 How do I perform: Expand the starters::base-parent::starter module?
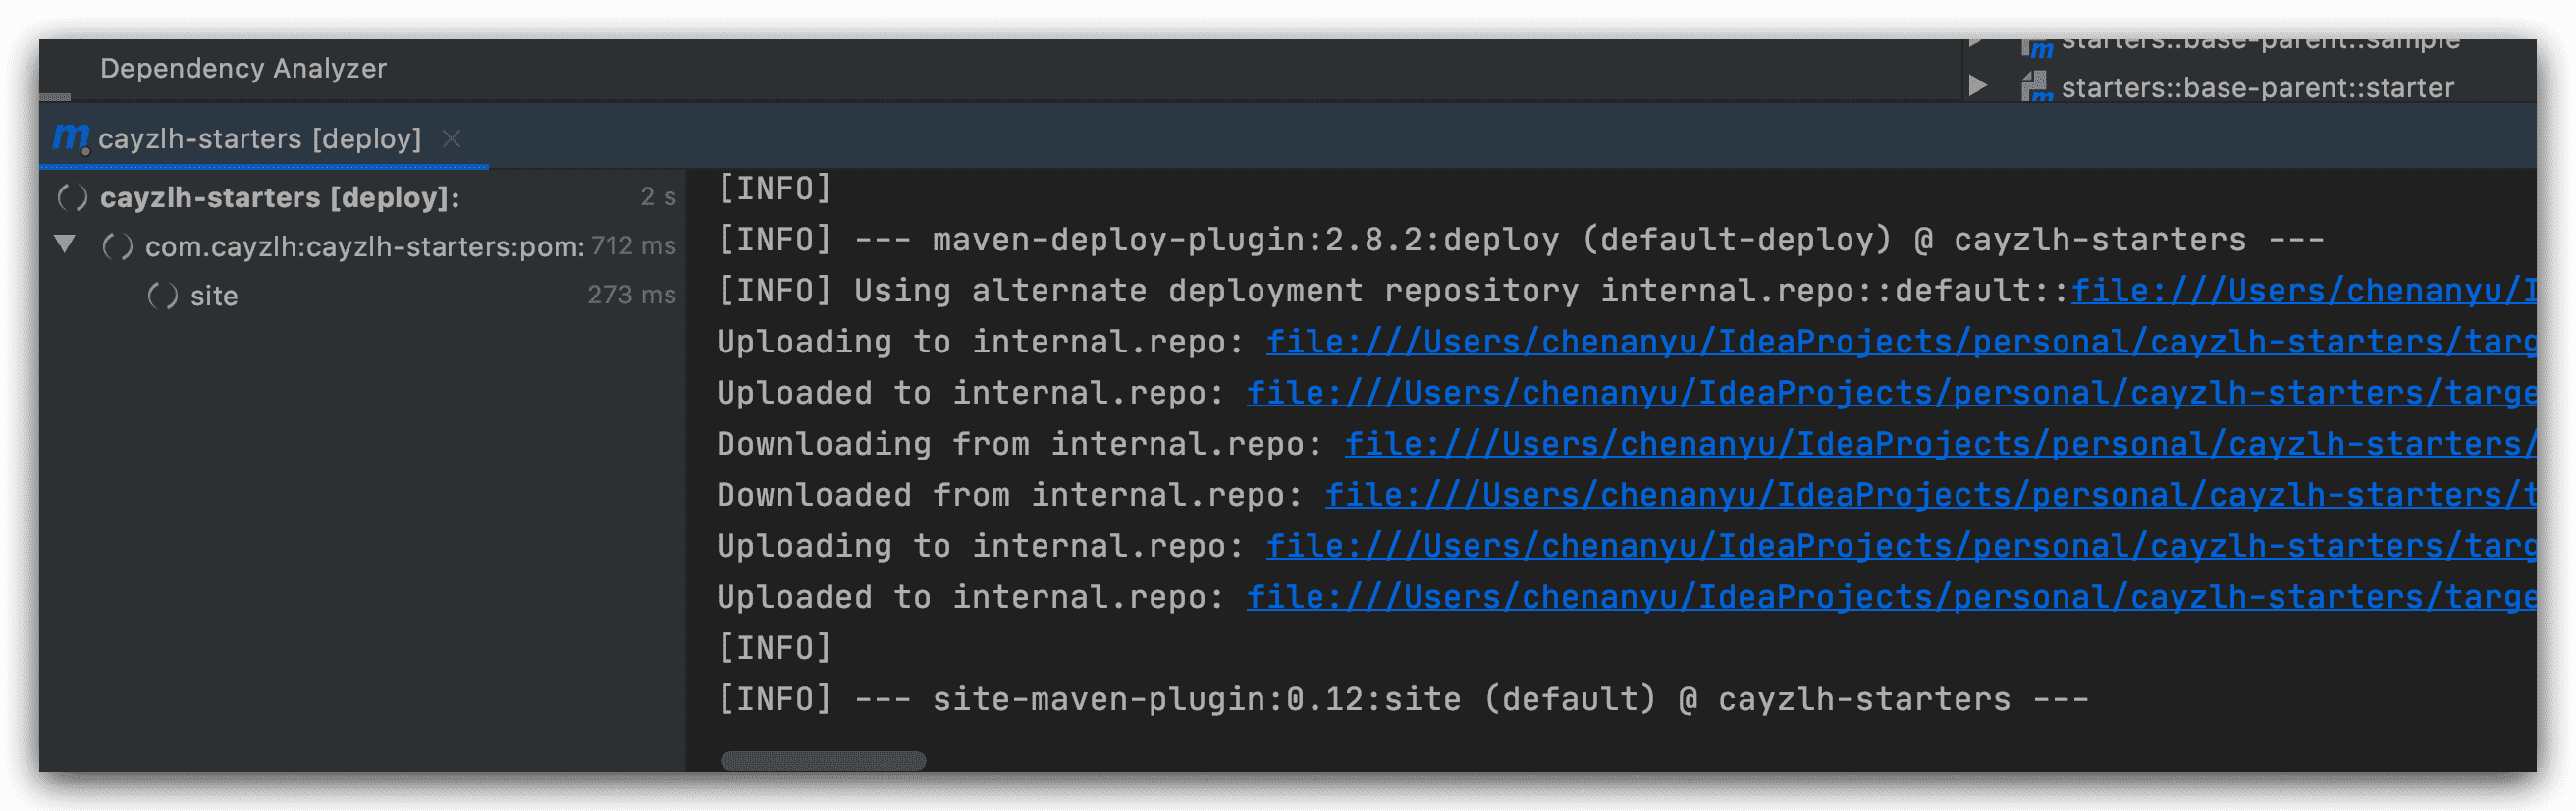point(1977,87)
